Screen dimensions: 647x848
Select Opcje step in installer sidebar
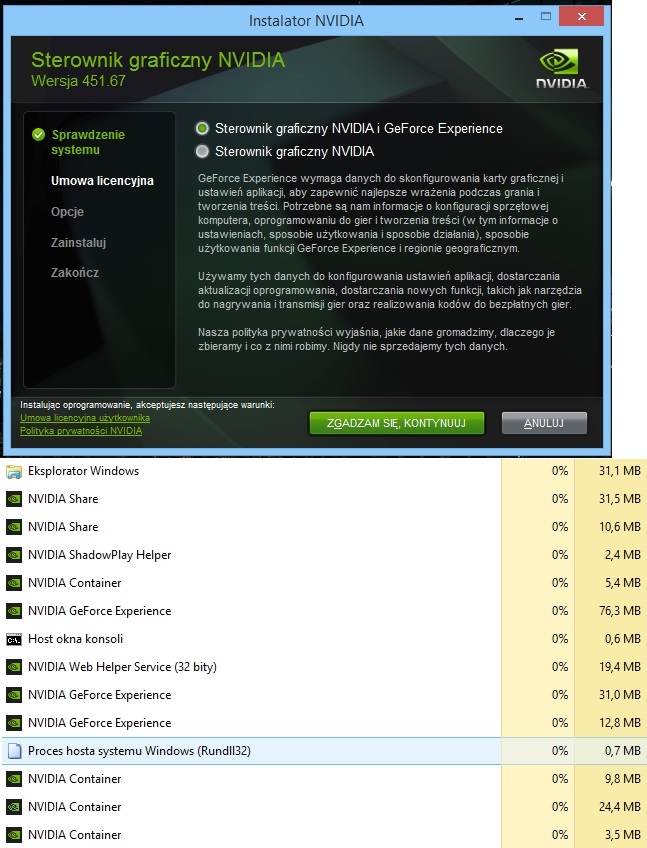pyautogui.click(x=67, y=212)
